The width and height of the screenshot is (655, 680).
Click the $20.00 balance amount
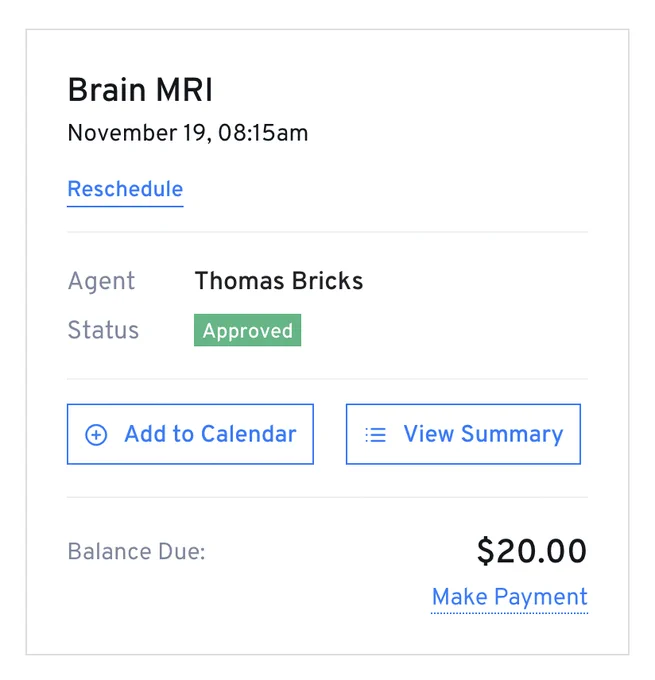tap(532, 551)
